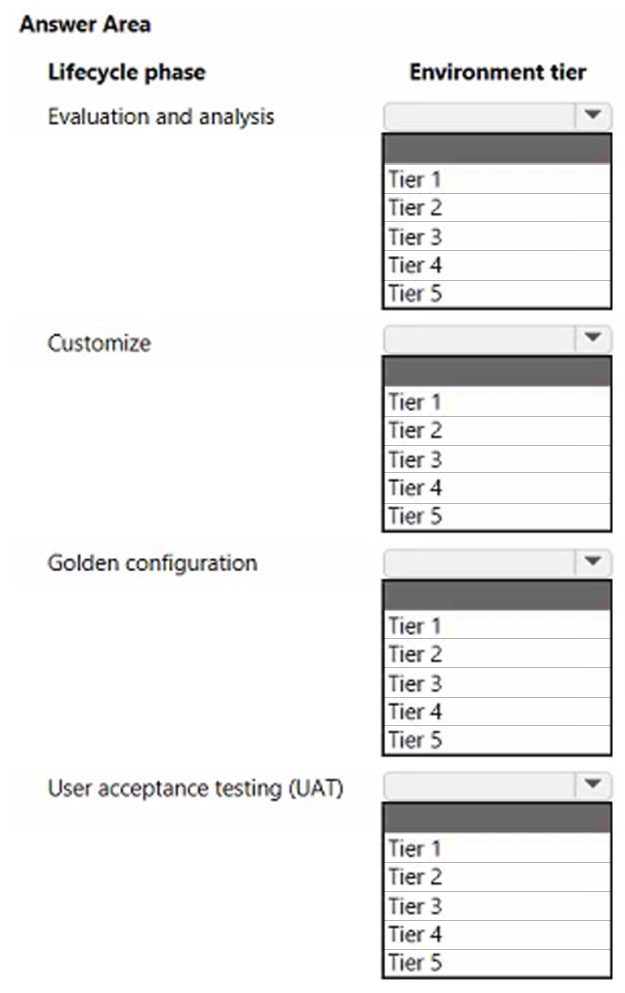Viewport: 625px width, 993px height.
Task: Choose Tier 5 for User acceptance testing
Action: [497, 963]
